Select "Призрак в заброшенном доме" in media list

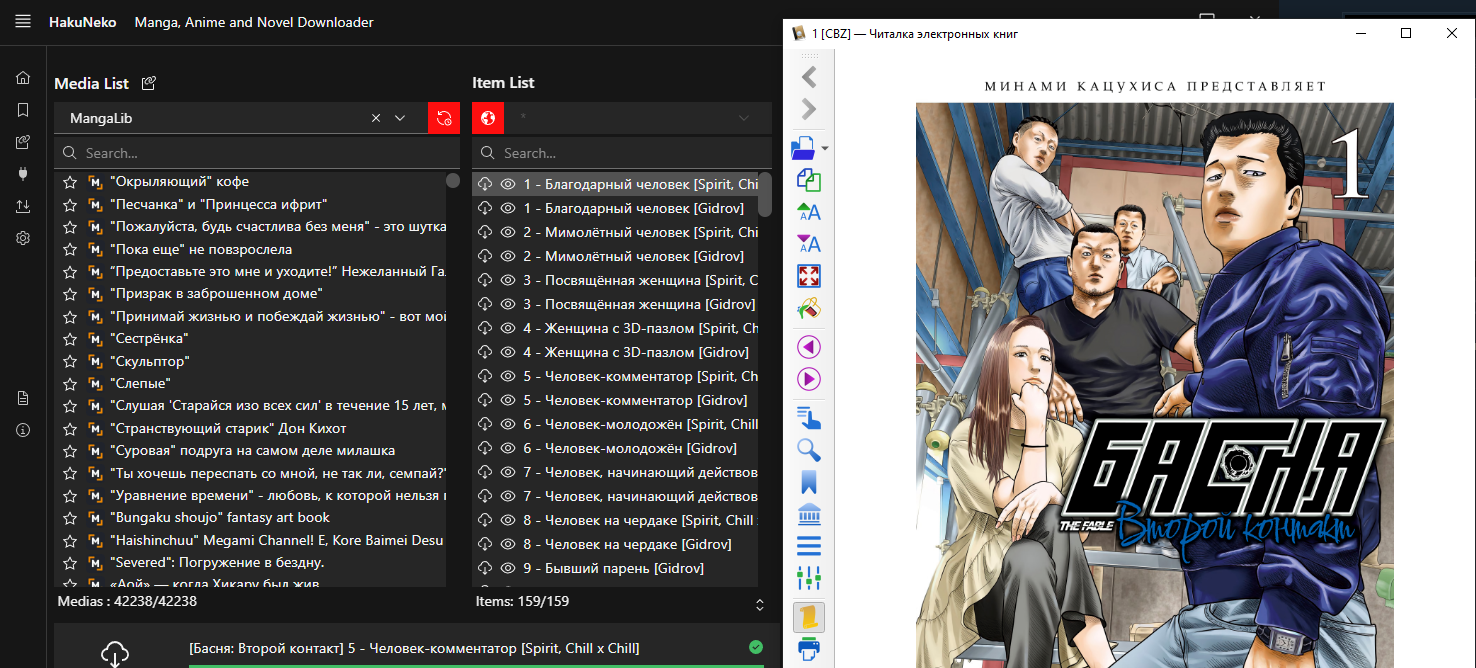216,294
